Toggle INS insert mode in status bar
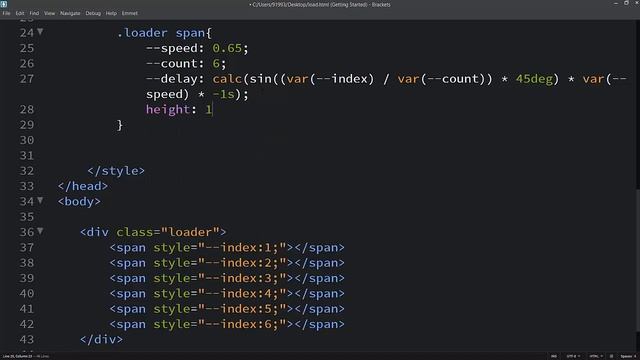This screenshot has width=640, height=360. (554, 356)
